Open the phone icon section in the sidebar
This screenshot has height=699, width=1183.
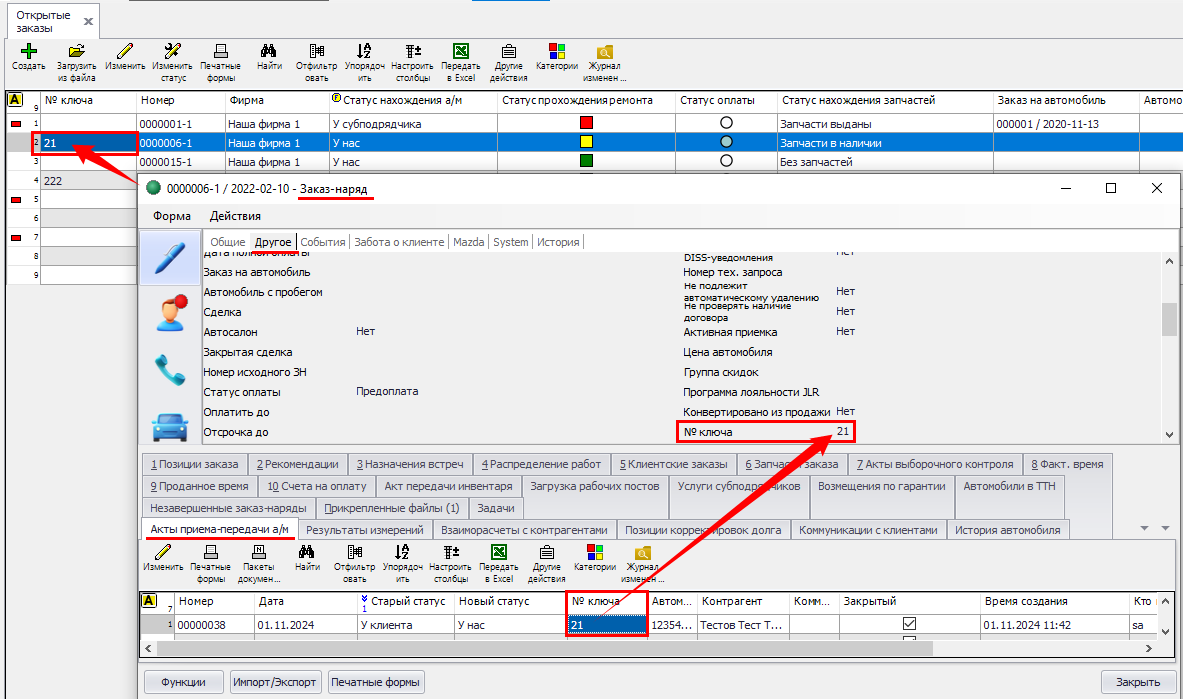pos(169,370)
